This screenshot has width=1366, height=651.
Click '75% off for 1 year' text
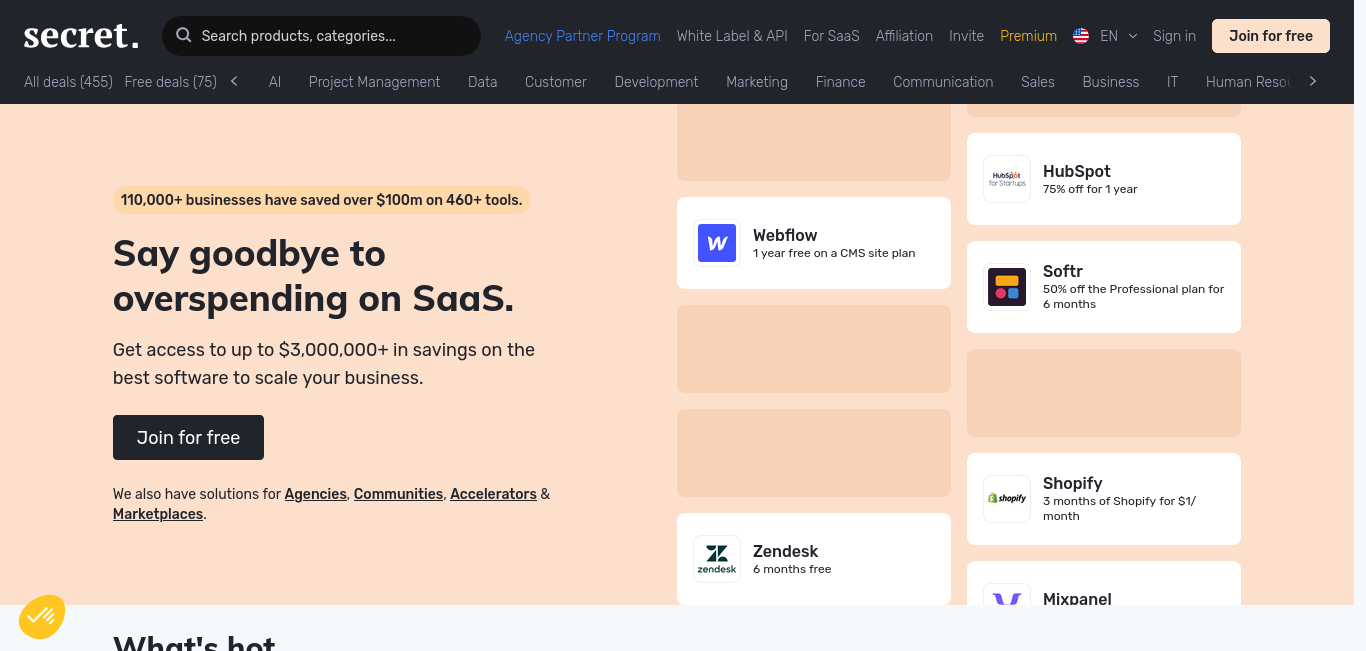1090,189
